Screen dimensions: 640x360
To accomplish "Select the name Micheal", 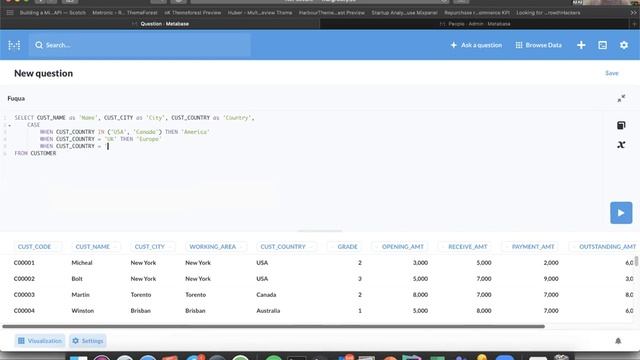I will click(82, 262).
